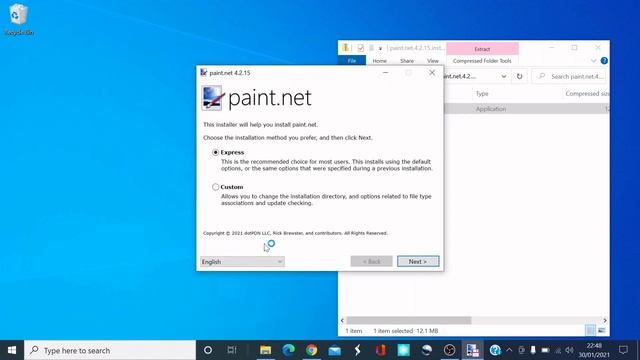Select the Custom installation option

[216, 187]
